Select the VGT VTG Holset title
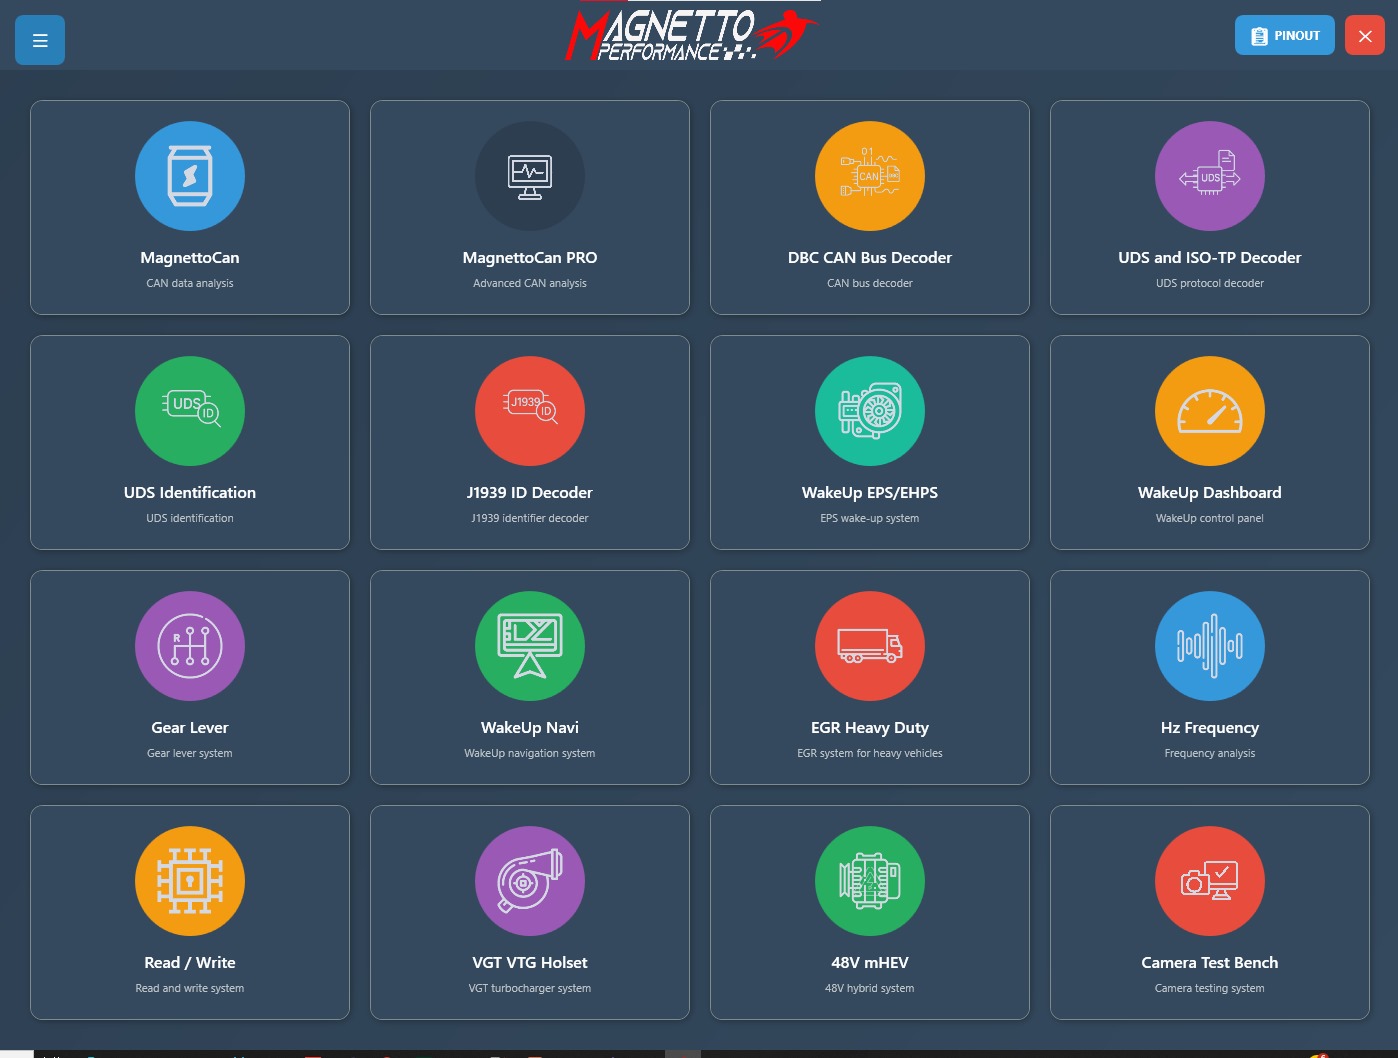Screen dimensions: 1398x1058 click(x=530, y=962)
